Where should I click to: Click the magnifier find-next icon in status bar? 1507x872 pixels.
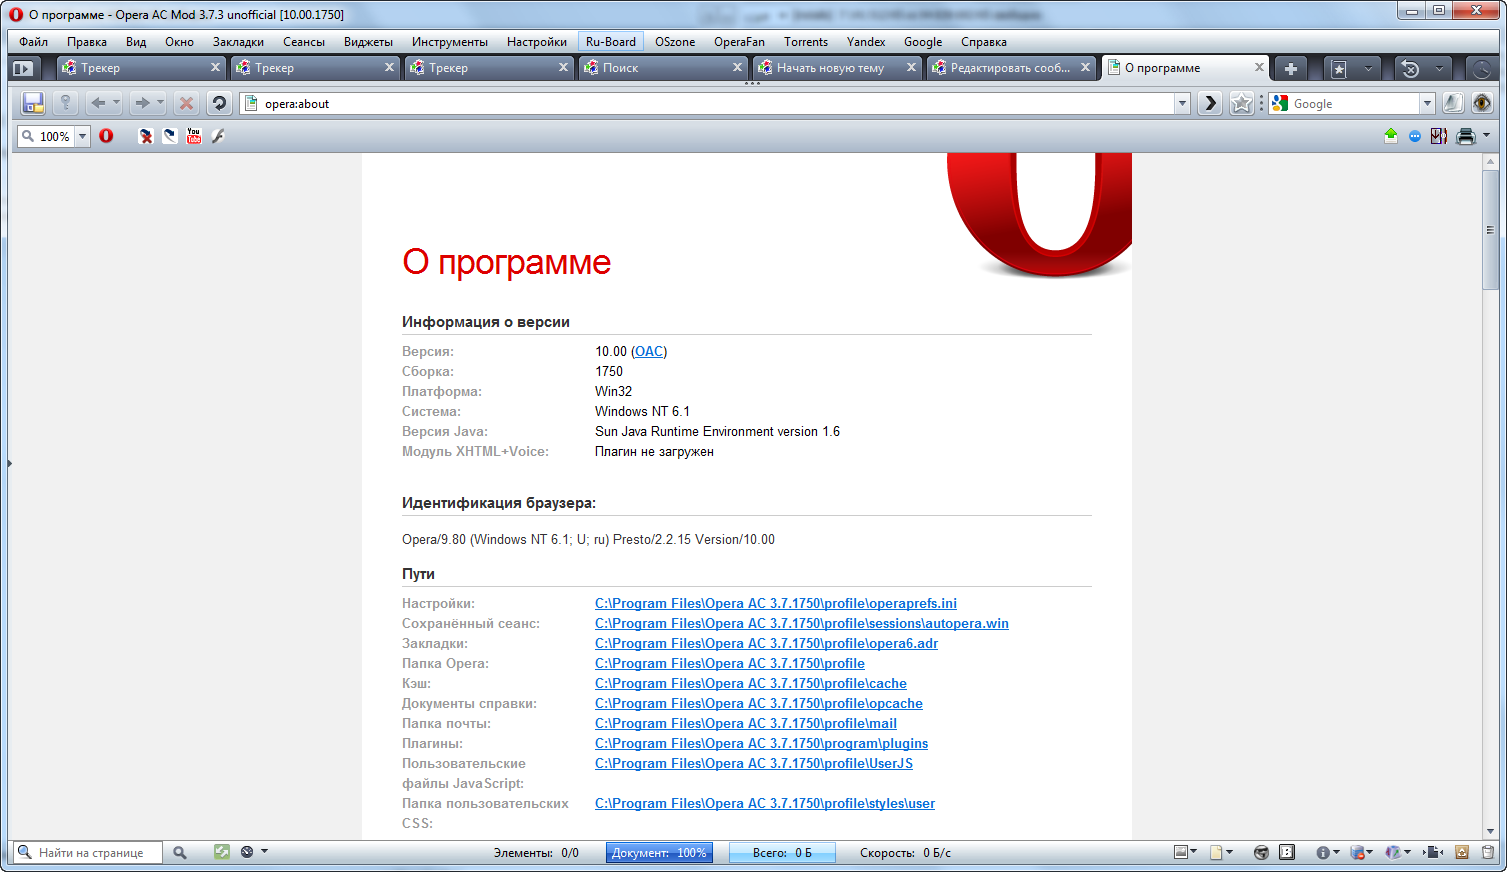(x=180, y=853)
